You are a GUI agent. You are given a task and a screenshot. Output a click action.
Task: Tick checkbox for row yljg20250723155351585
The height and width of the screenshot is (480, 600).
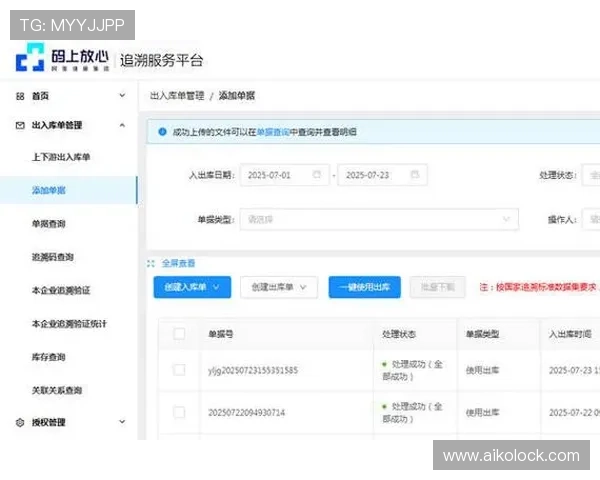tap(179, 370)
